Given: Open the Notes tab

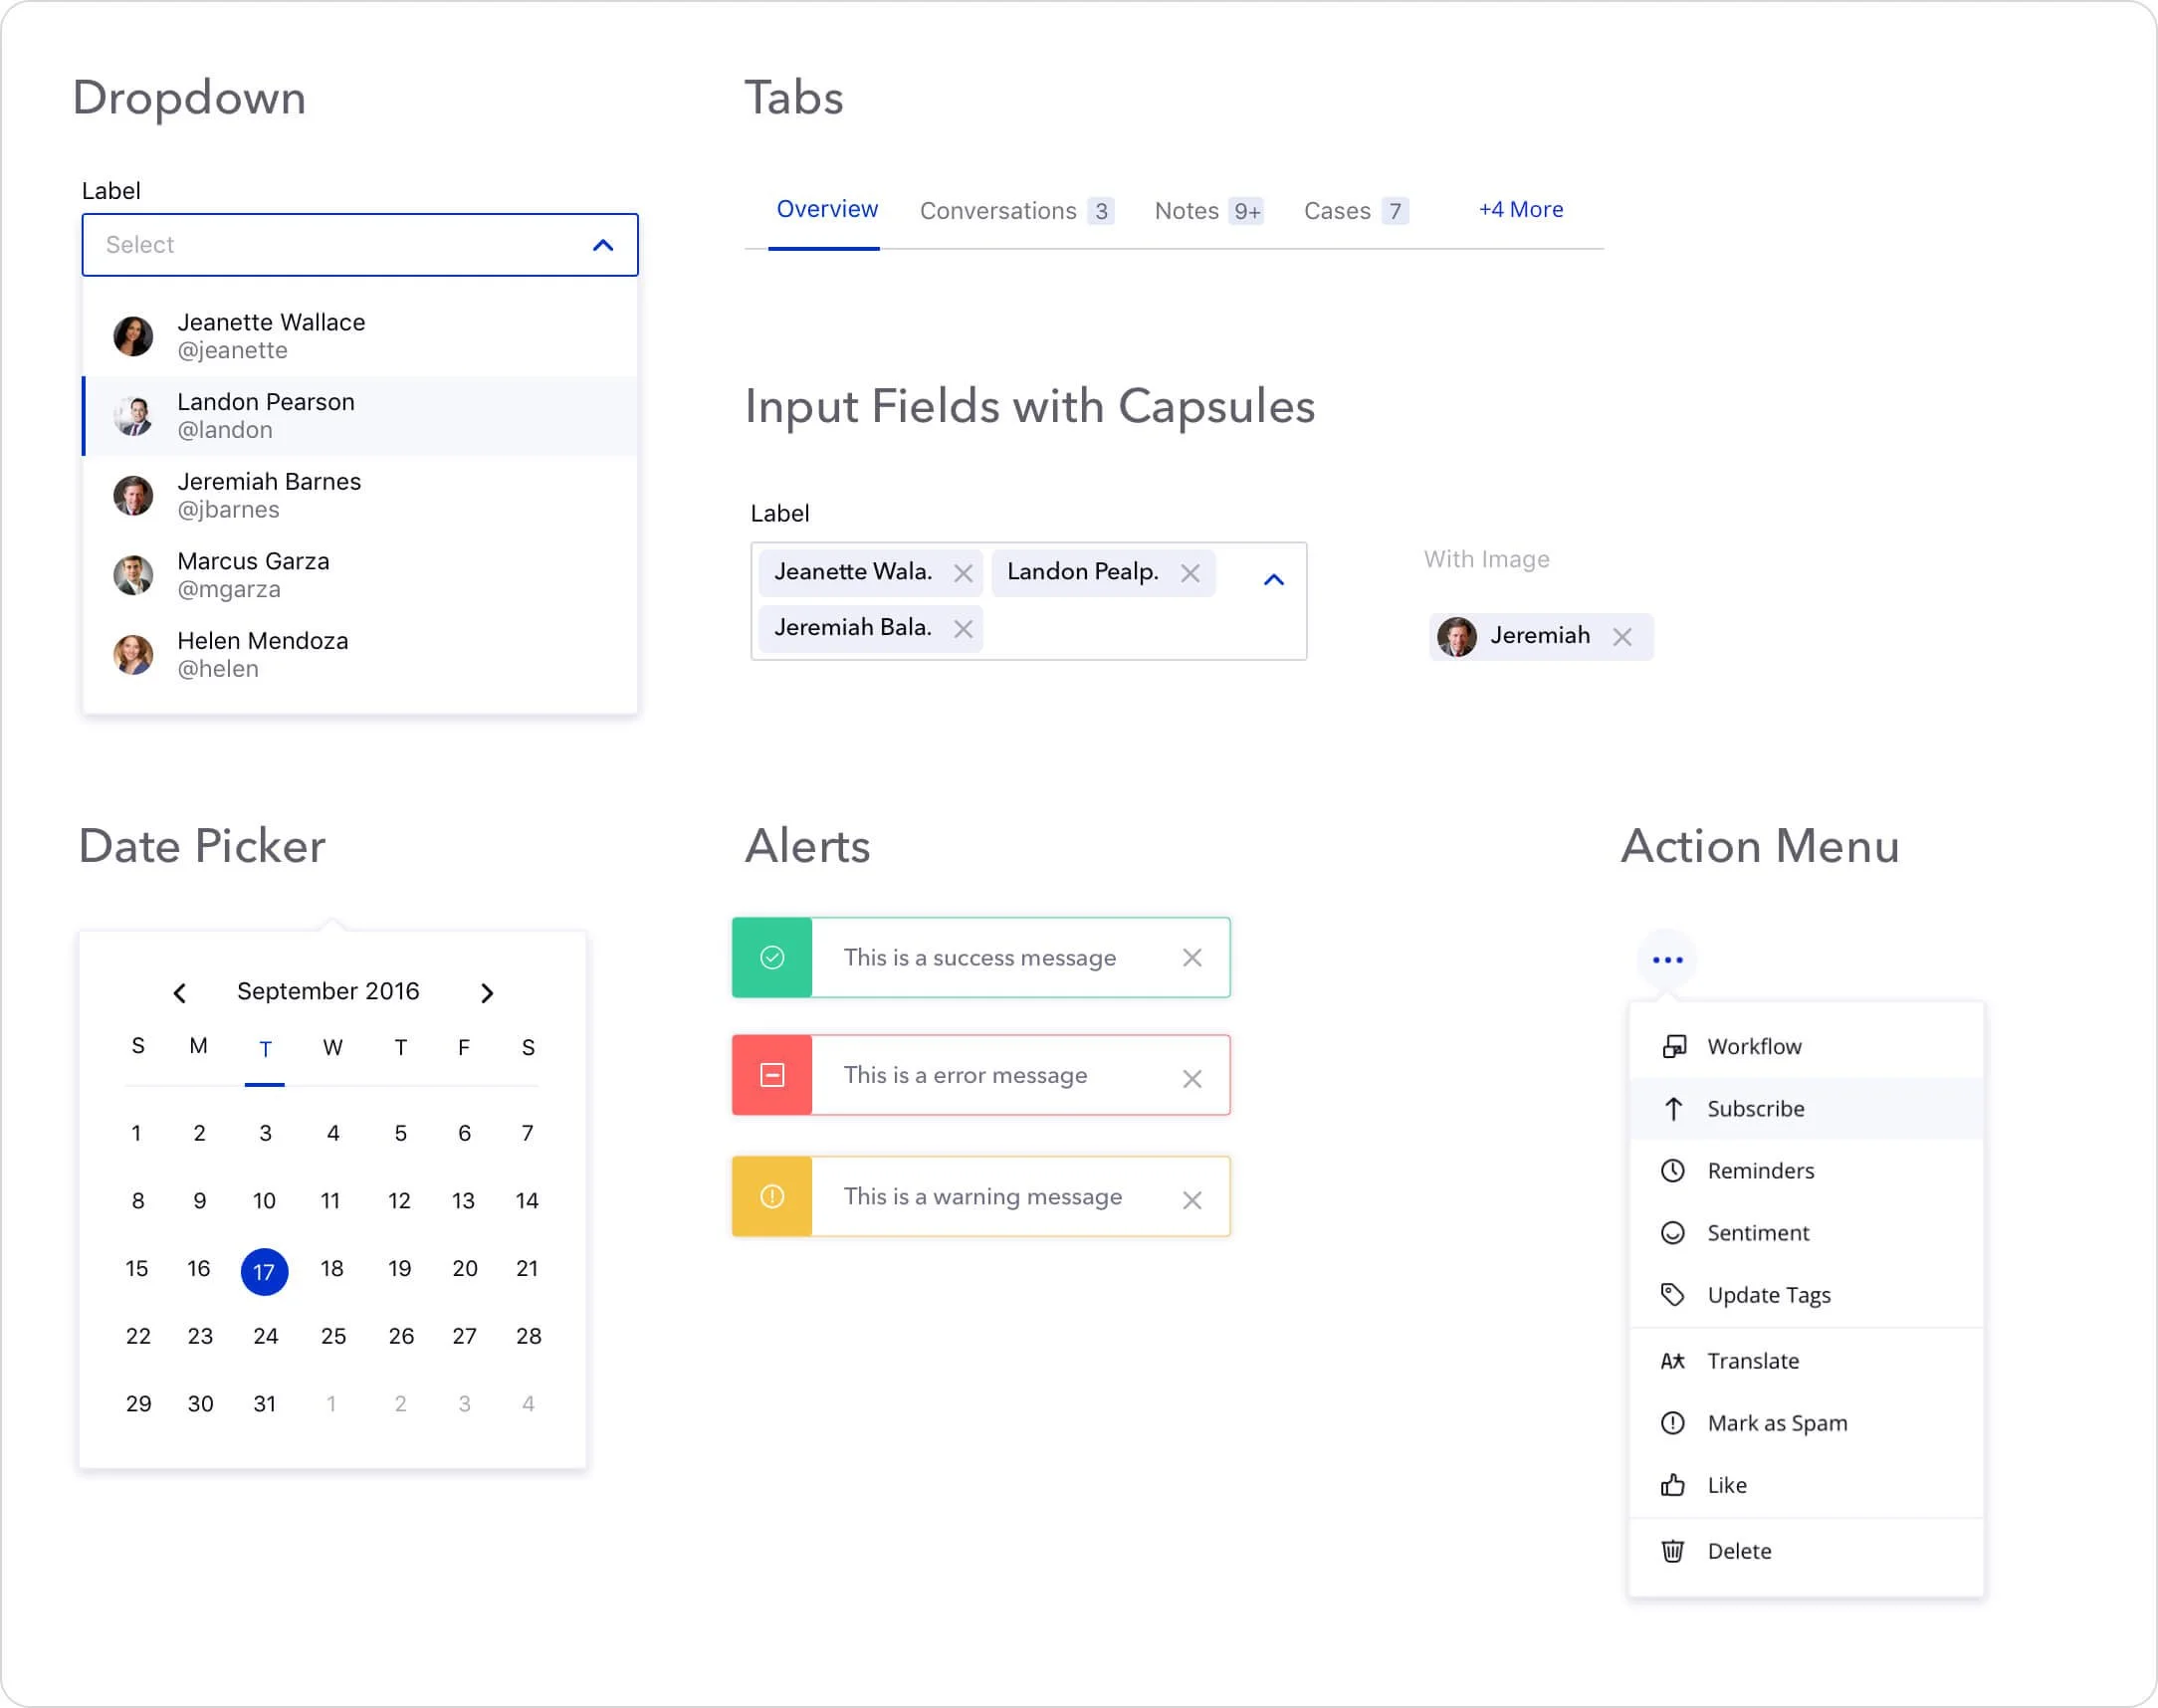Looking at the screenshot, I should pyautogui.click(x=1187, y=210).
